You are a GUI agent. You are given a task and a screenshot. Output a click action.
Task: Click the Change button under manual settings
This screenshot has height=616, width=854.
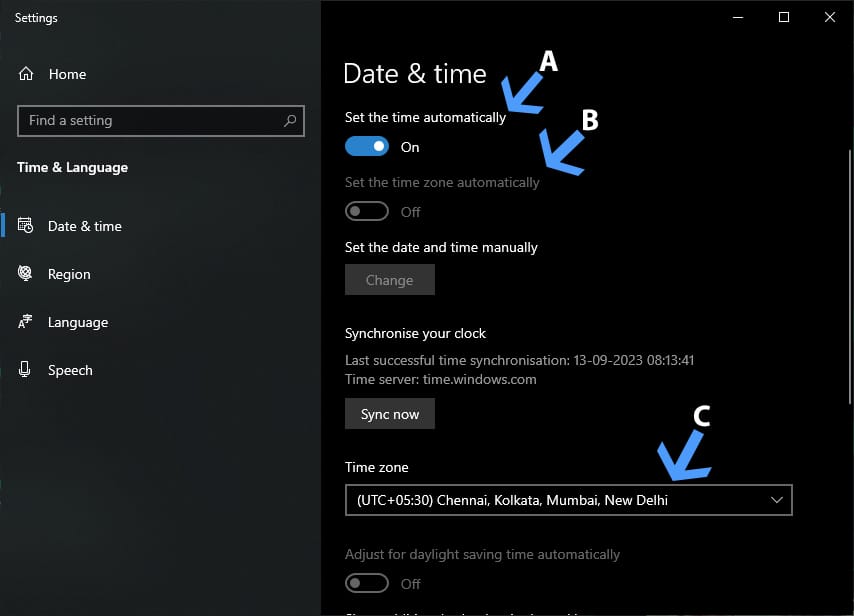389,280
